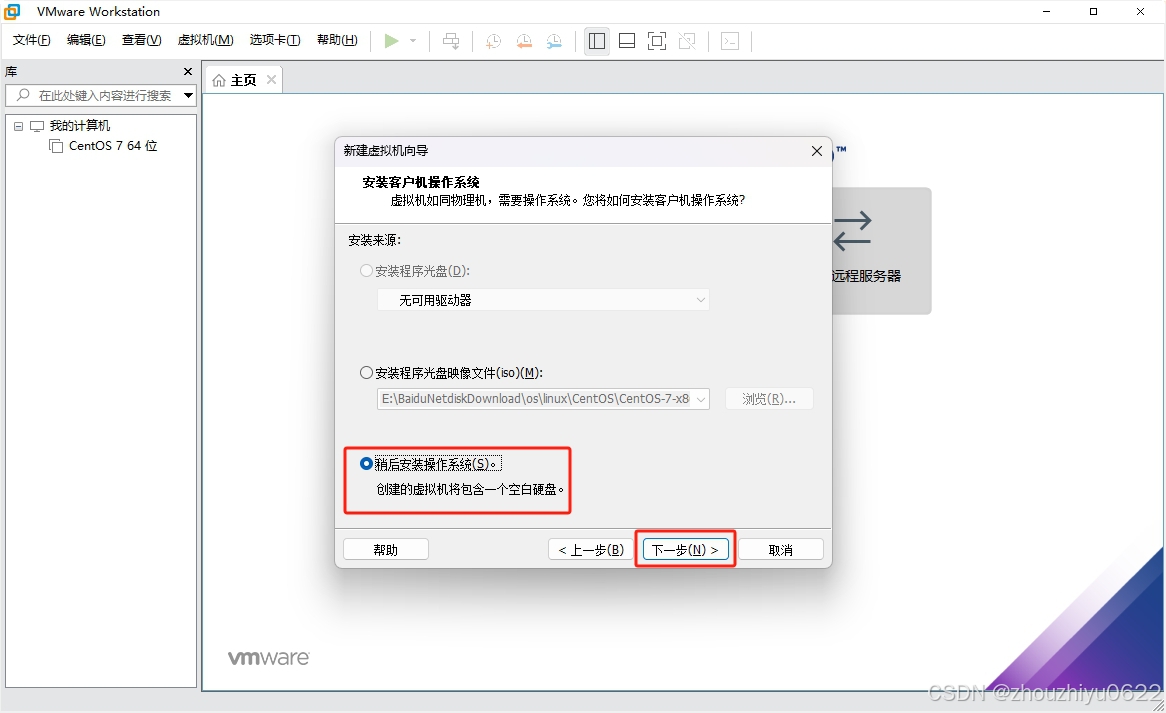Close the 新建虚拟机向导 dialog

pyautogui.click(x=816, y=151)
